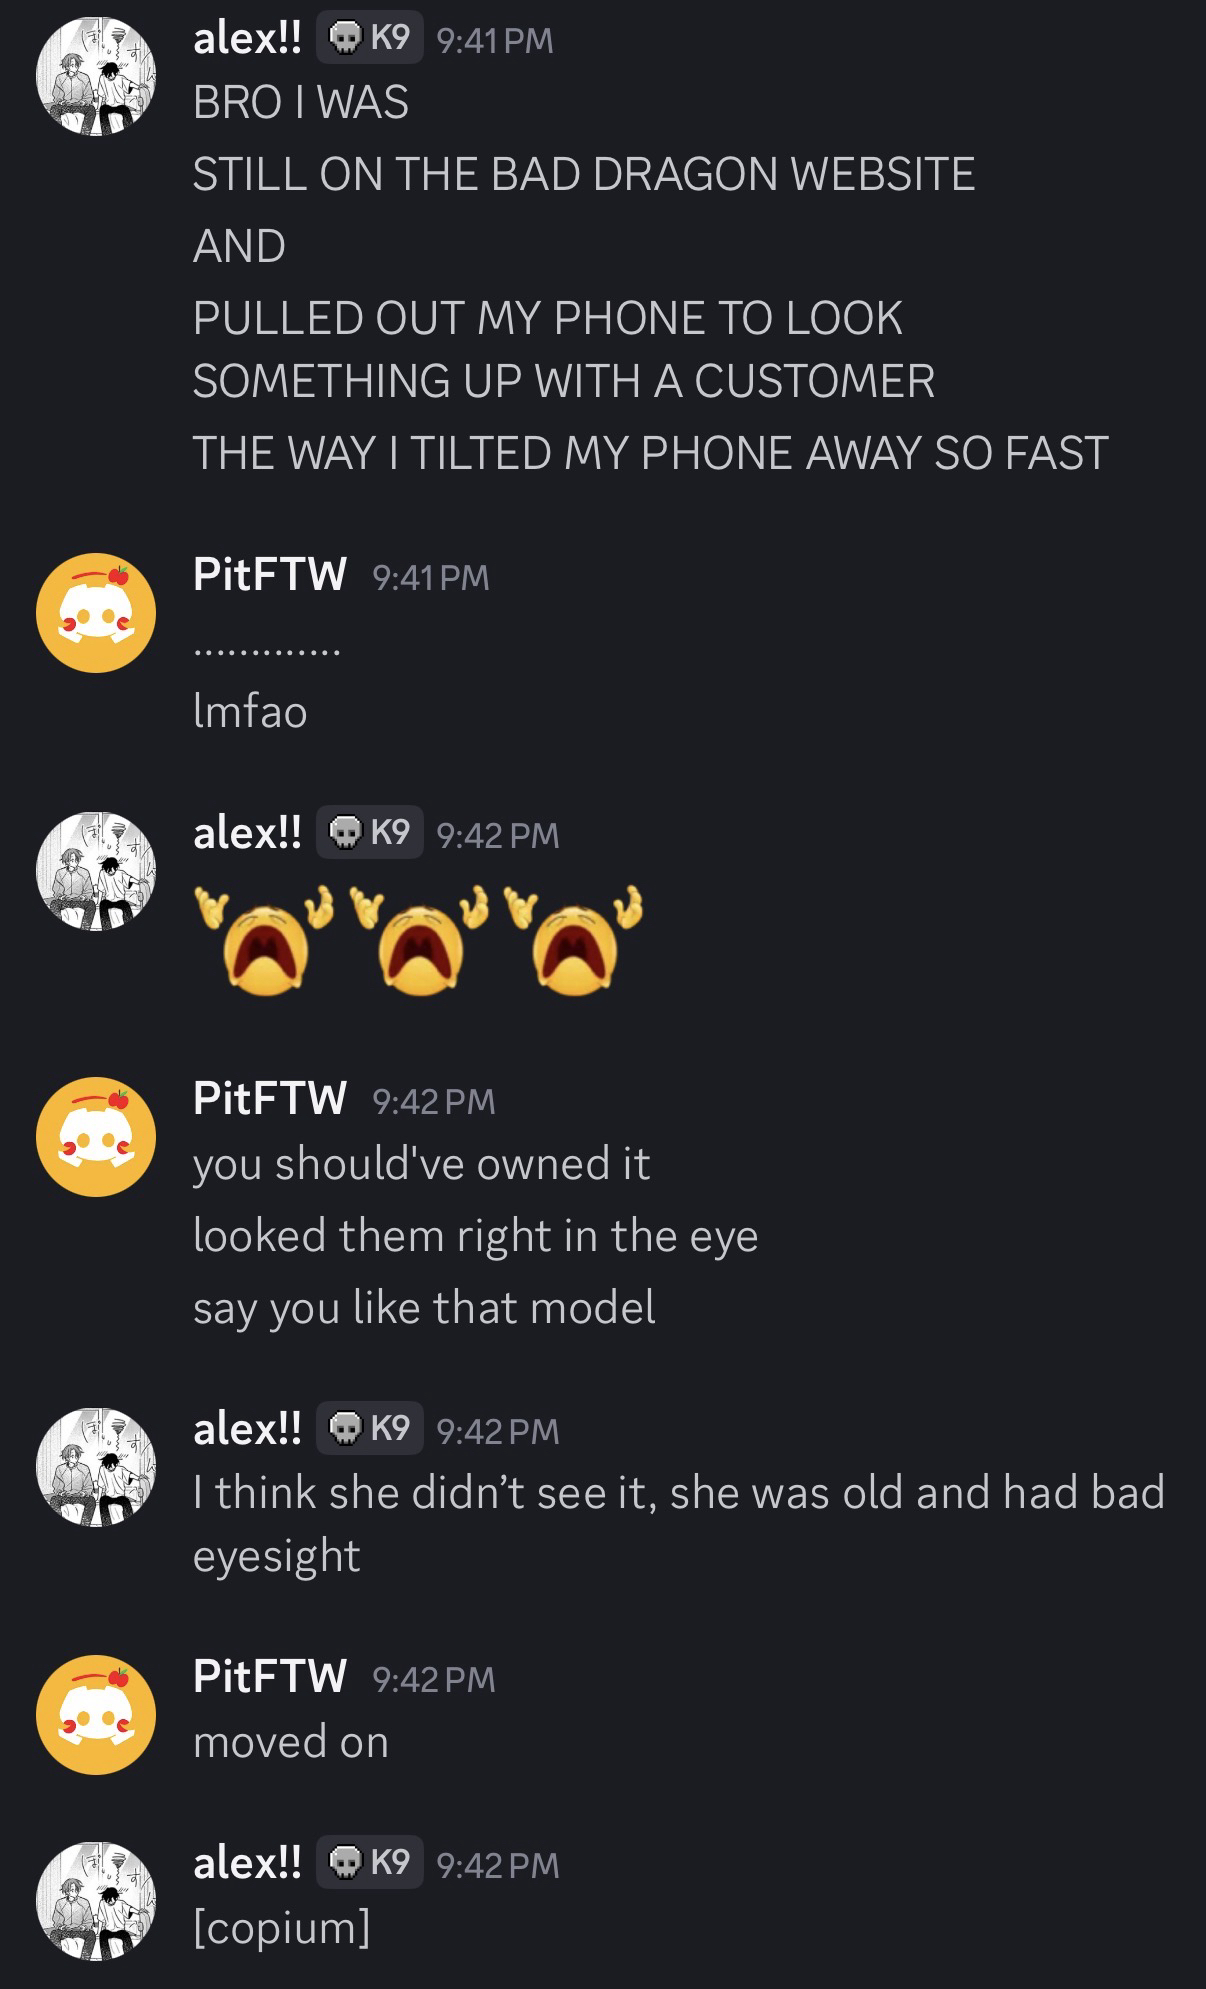Open alex!! avatar beside the eyesight message
1206x1989 pixels.
pos(96,1467)
